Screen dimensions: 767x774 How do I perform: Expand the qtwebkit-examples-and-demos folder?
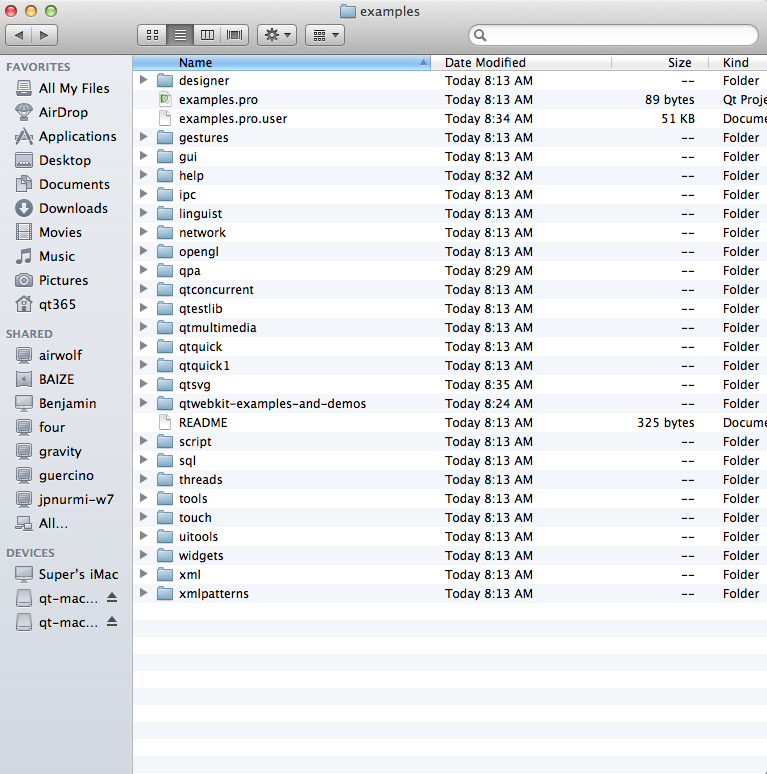point(144,404)
